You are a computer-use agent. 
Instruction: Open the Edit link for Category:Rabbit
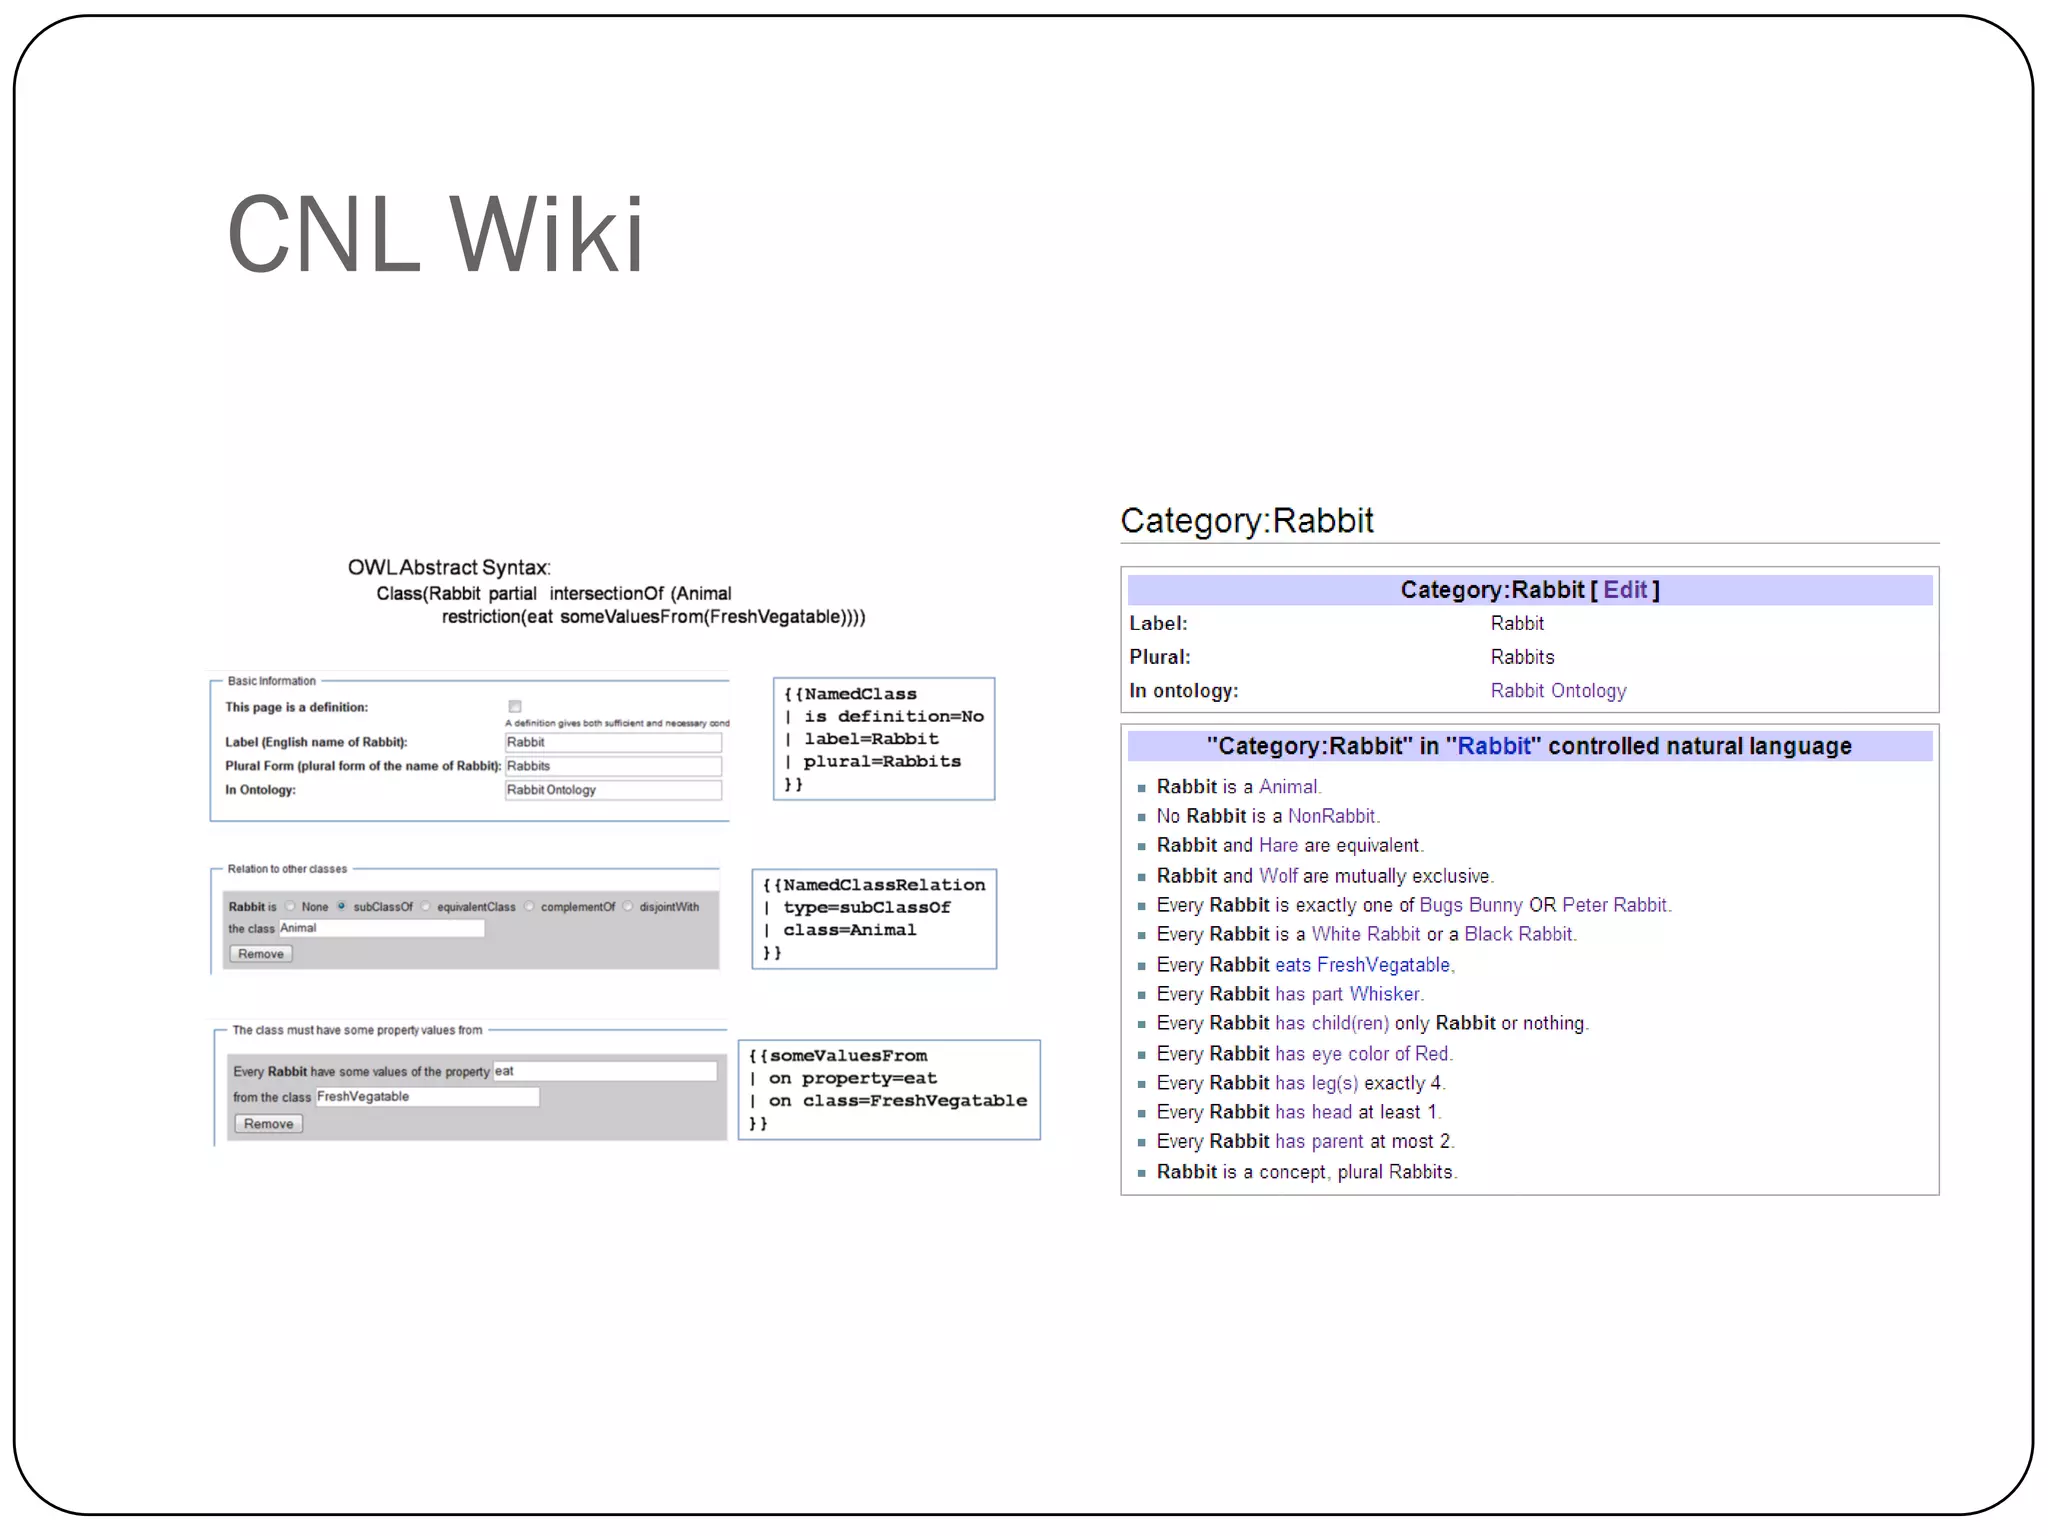1625,590
